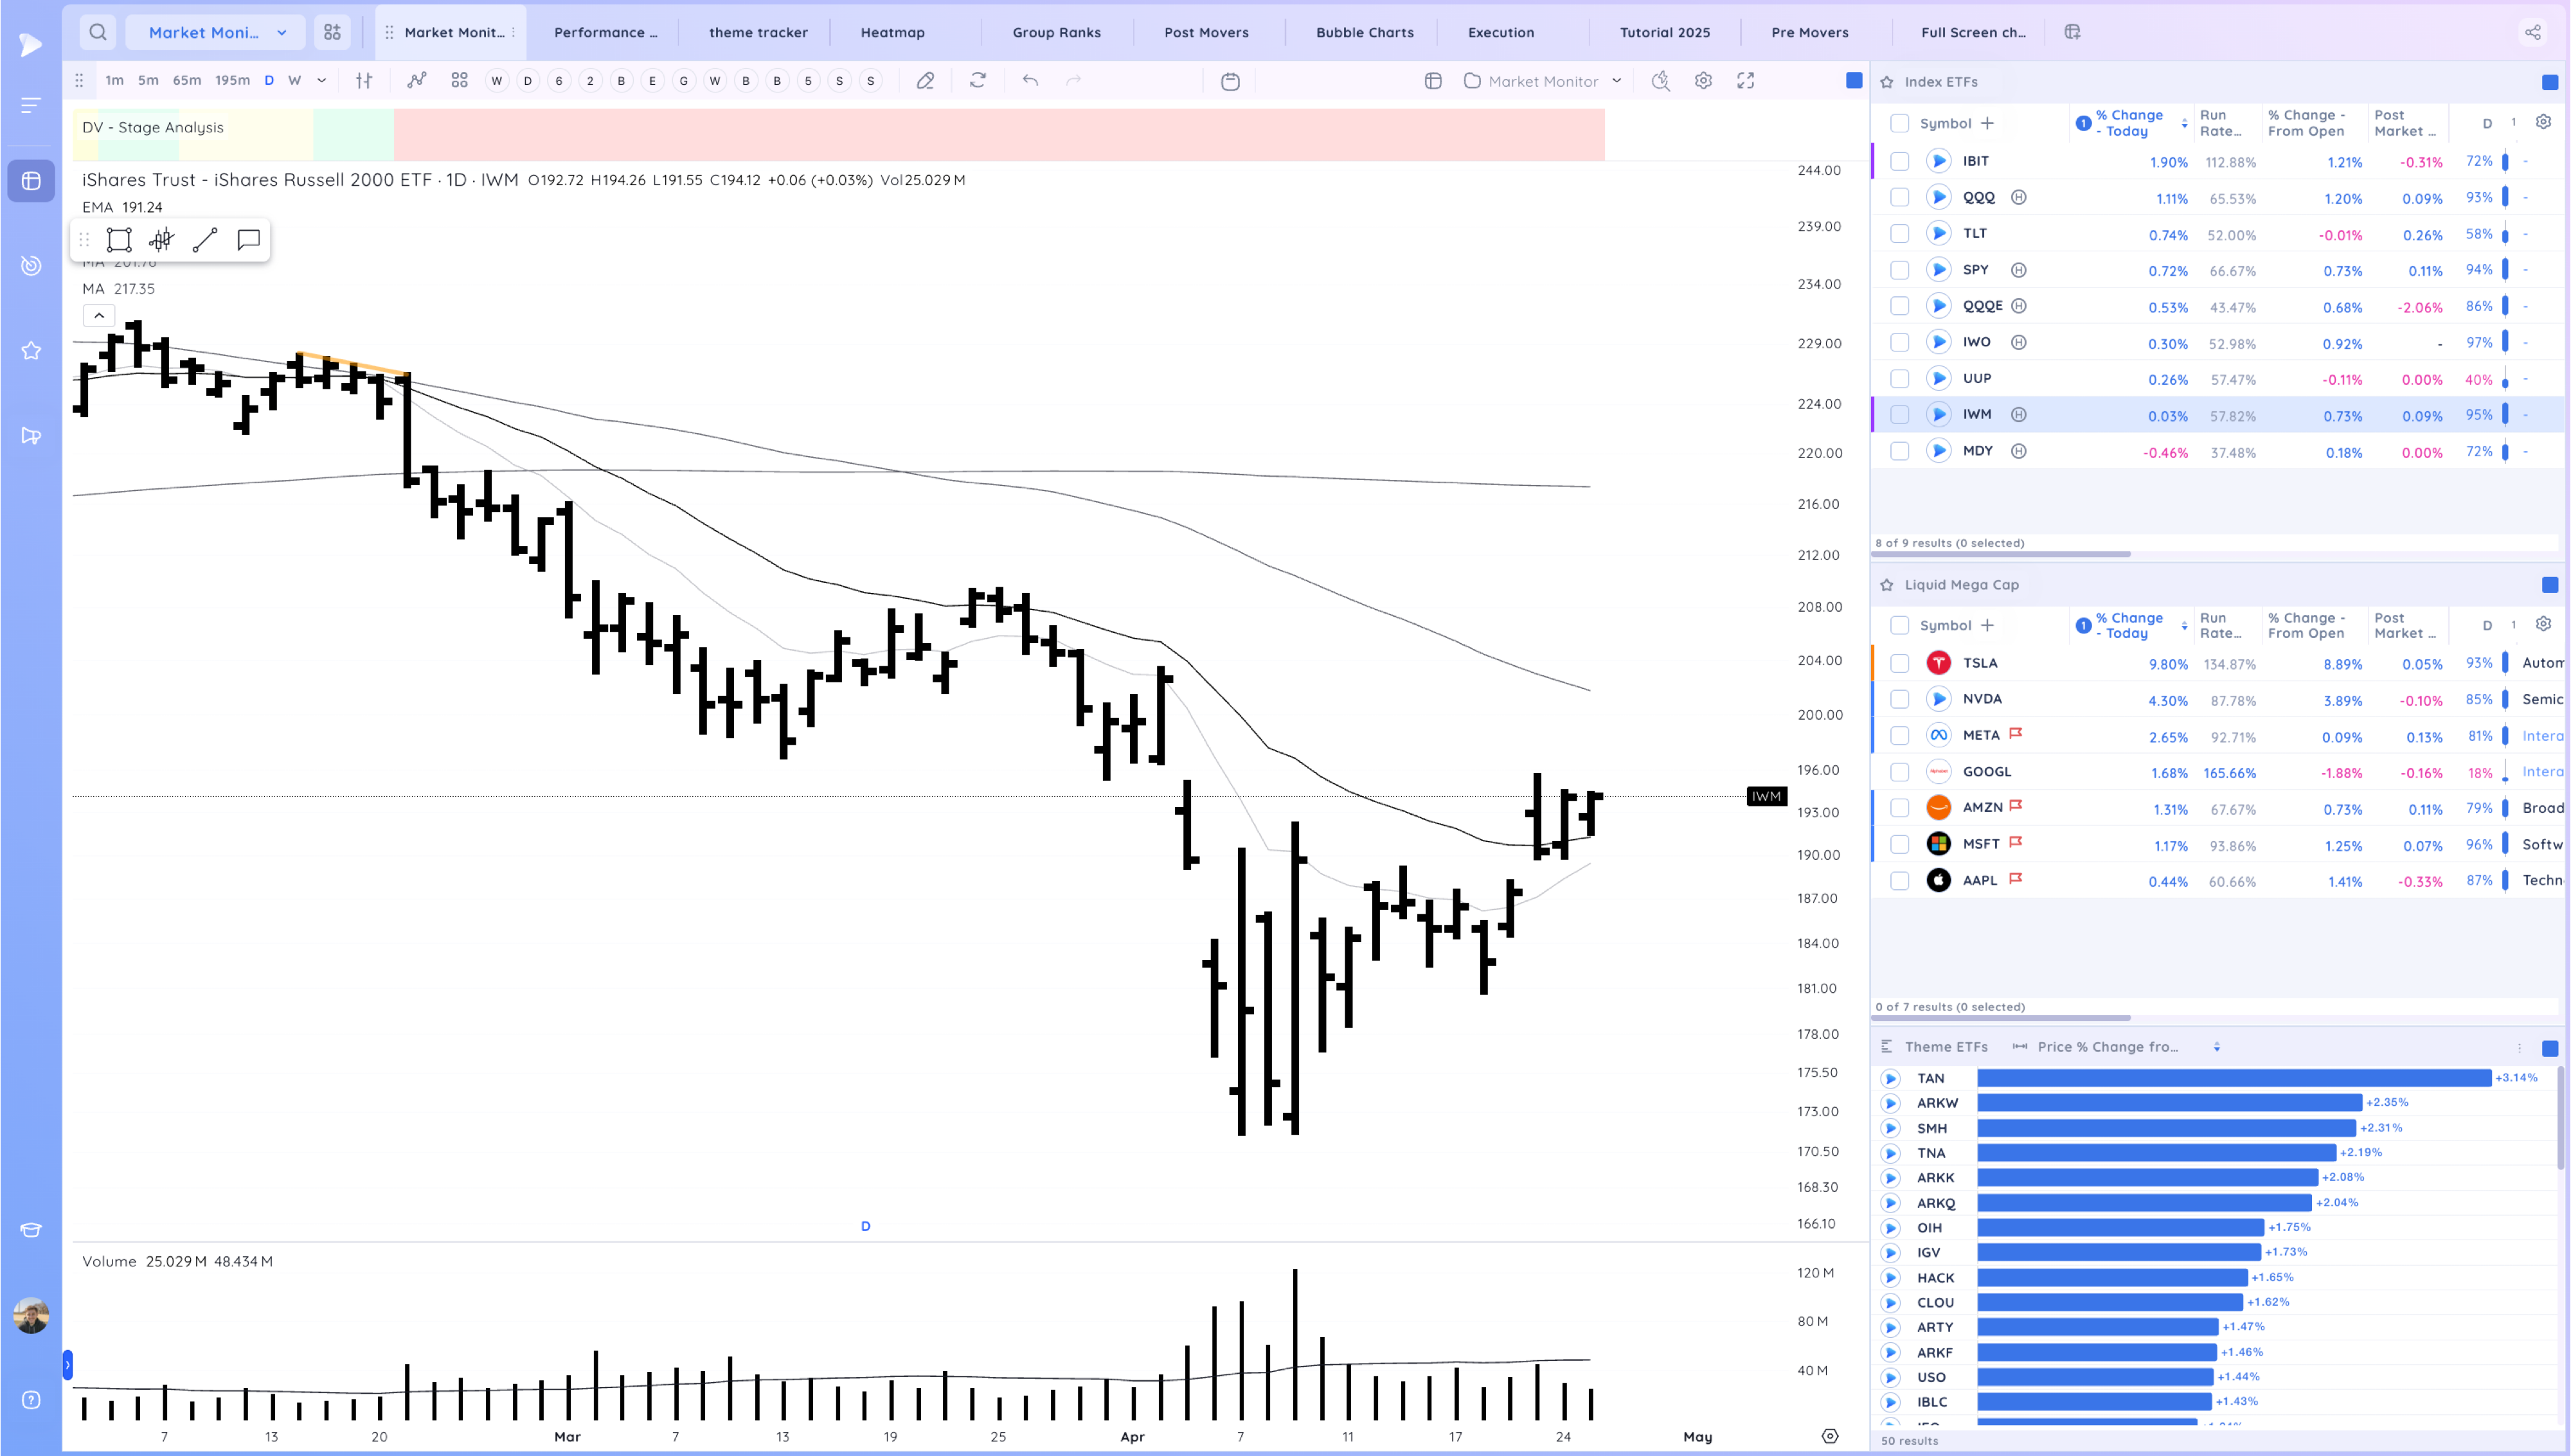Select the comment annotation drawing tool
This screenshot has height=1456, width=2571.
point(248,240)
